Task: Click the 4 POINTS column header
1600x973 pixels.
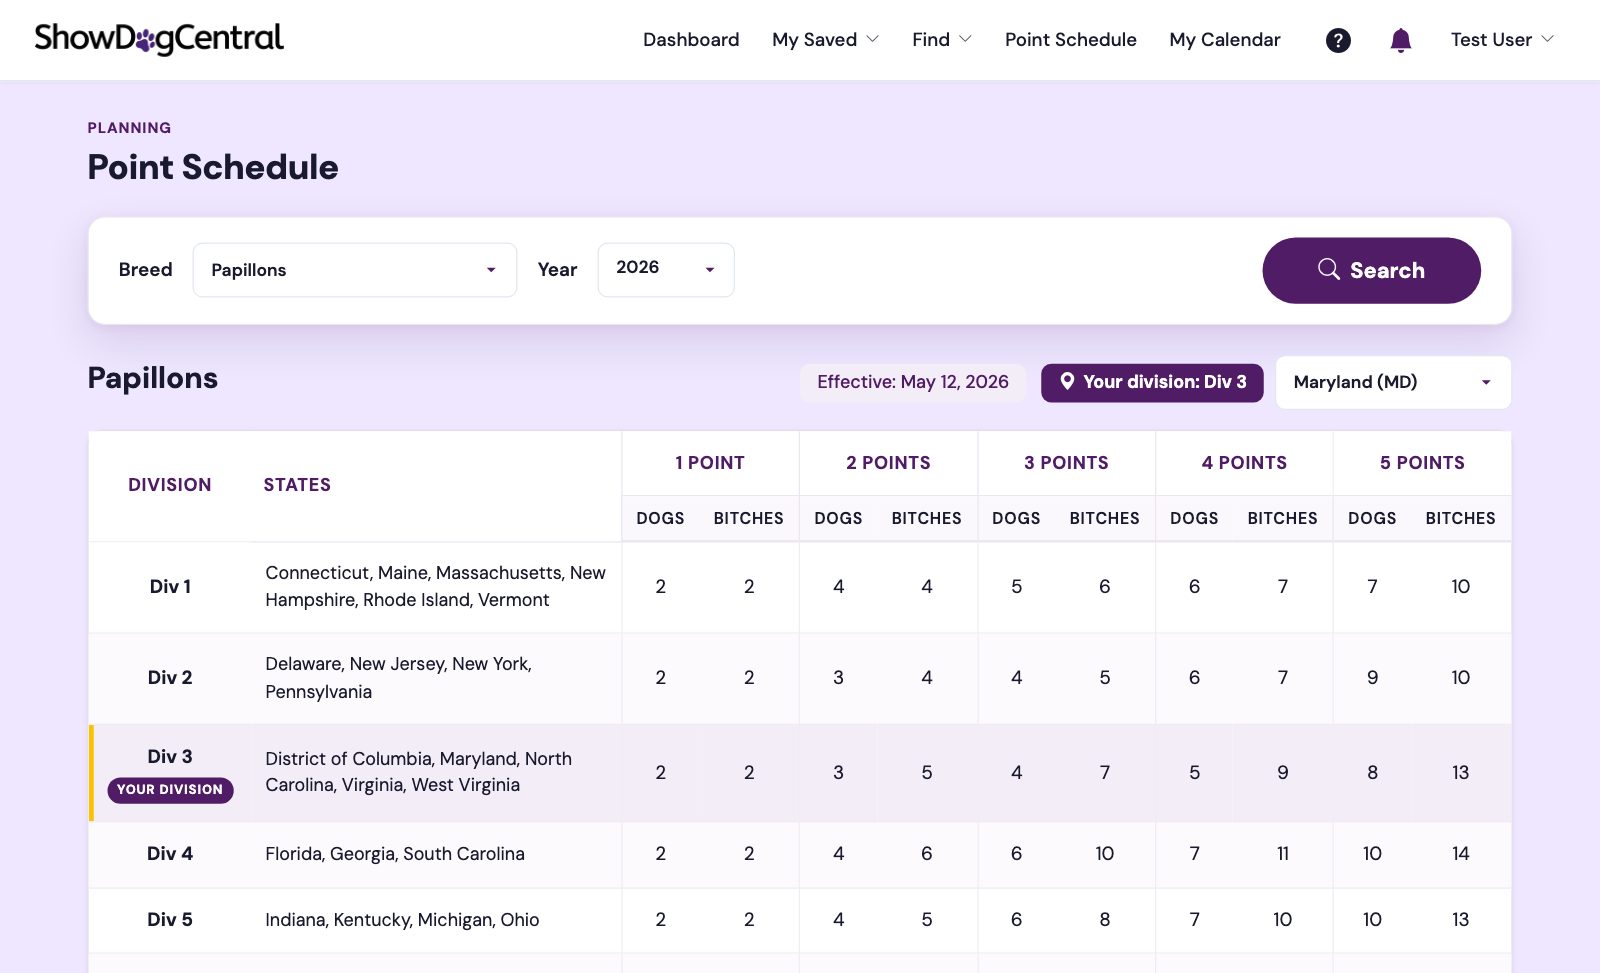Action: click(x=1244, y=463)
